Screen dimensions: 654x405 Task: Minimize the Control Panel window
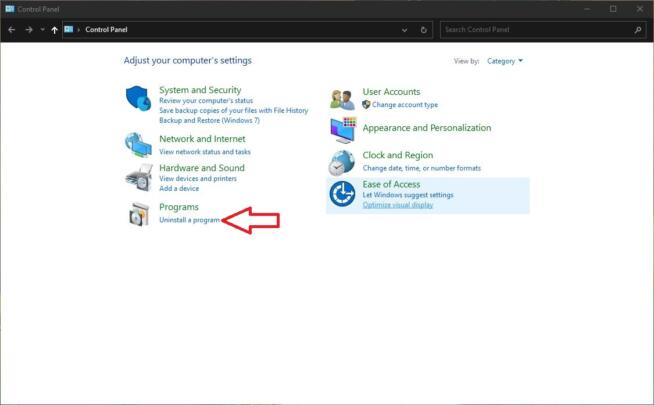(x=587, y=9)
